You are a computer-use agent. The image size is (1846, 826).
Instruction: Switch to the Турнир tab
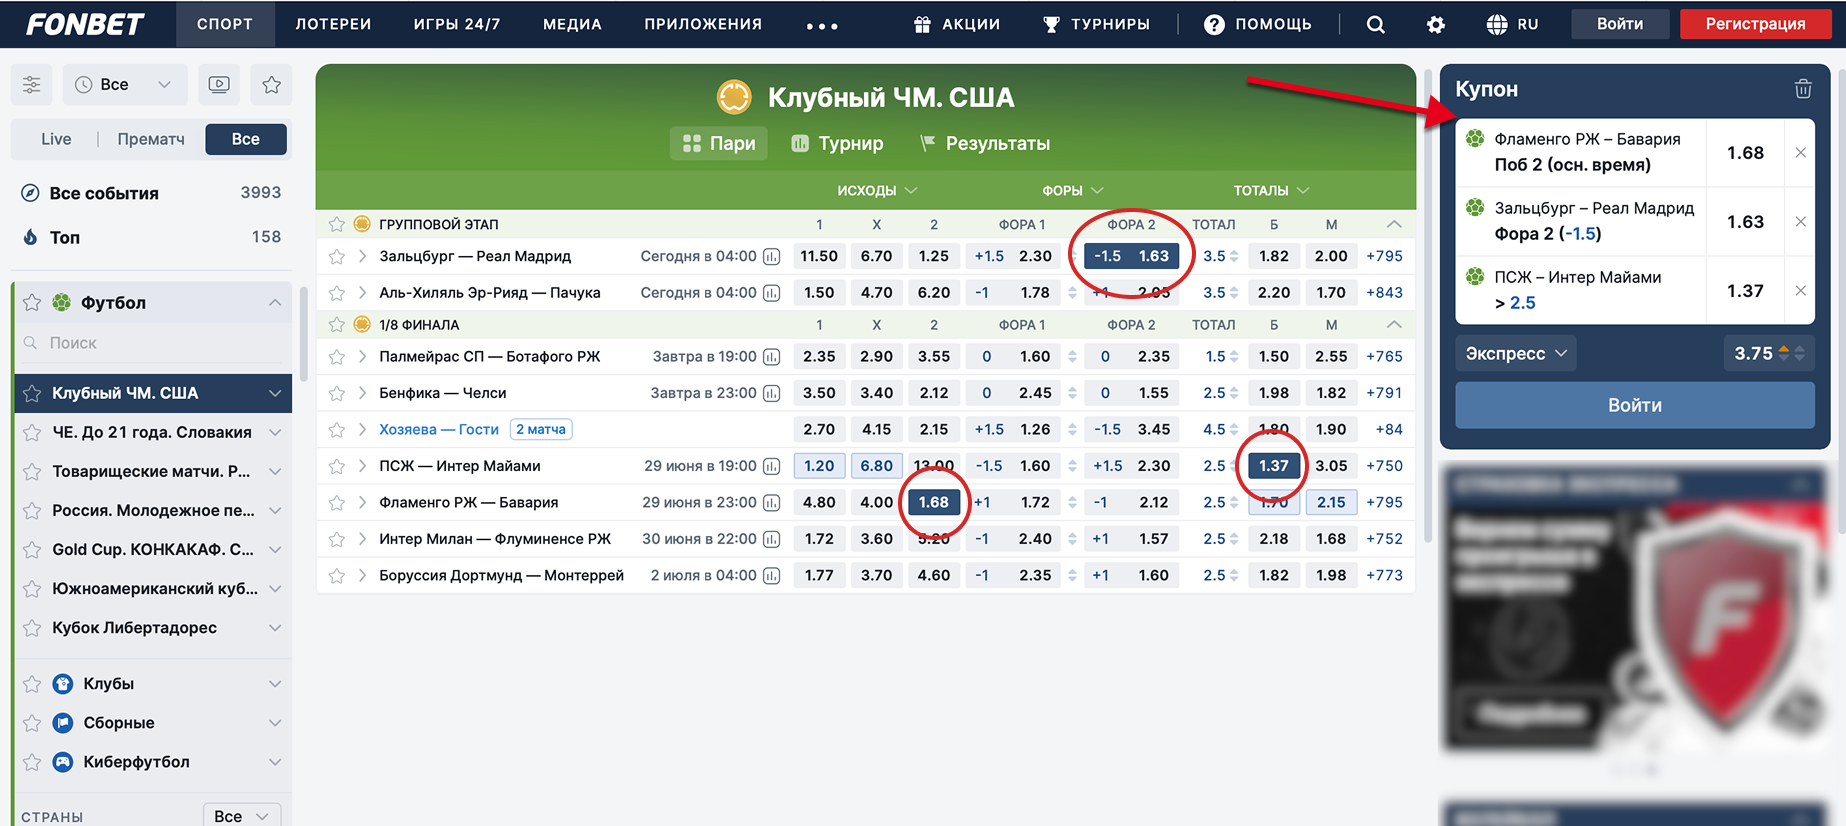point(837,143)
